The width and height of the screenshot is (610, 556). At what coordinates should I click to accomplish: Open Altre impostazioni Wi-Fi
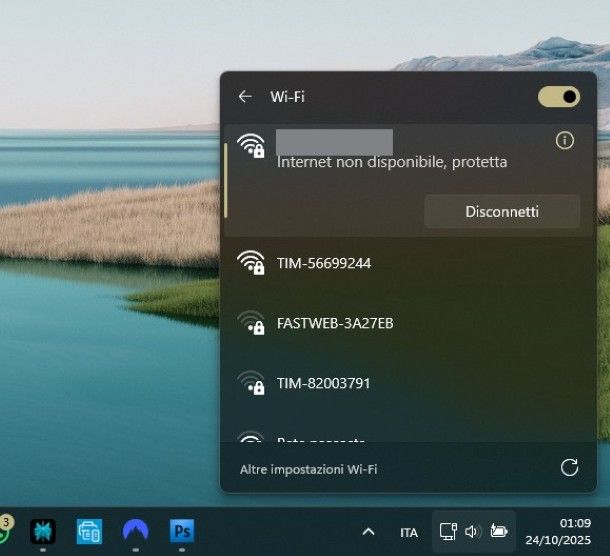click(x=309, y=469)
